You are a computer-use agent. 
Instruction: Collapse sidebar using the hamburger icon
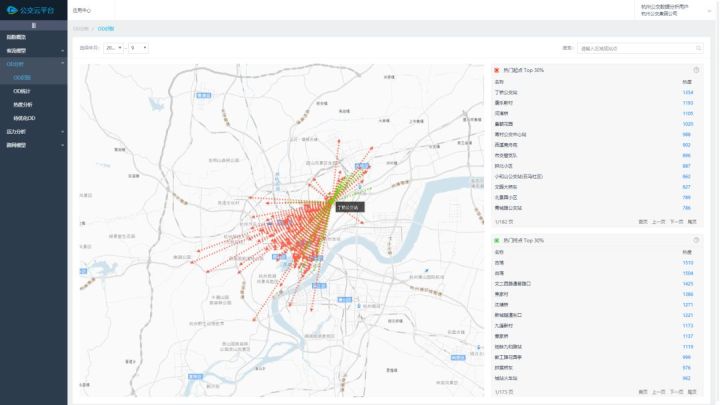coord(34,25)
